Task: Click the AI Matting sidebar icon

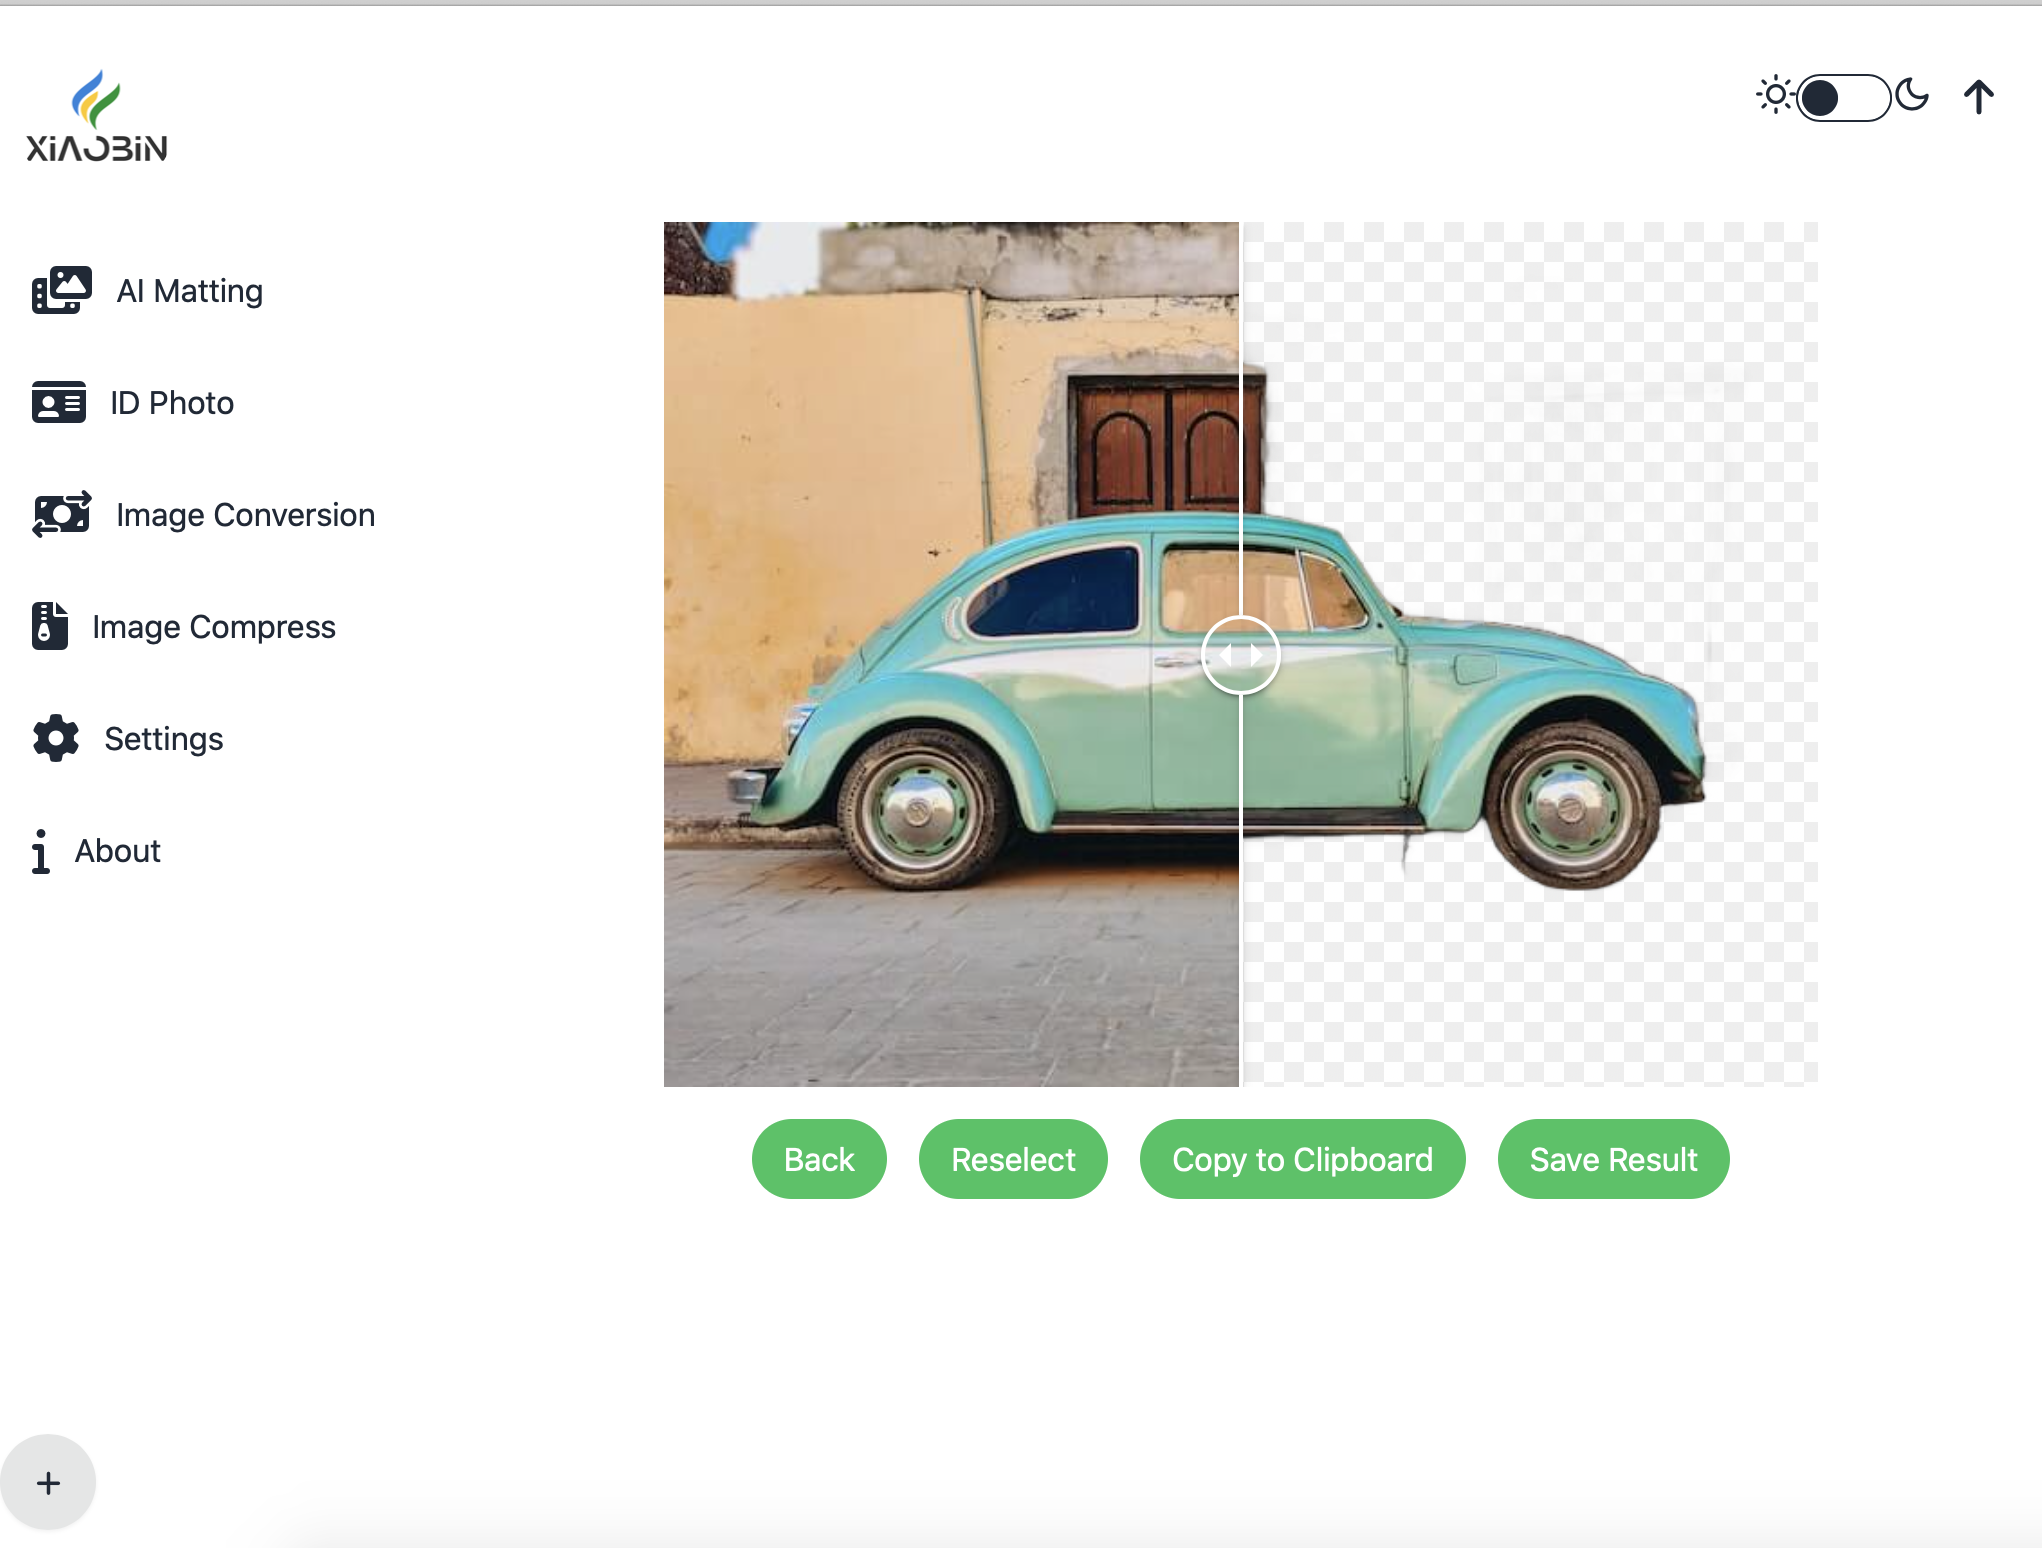Action: tap(61, 290)
